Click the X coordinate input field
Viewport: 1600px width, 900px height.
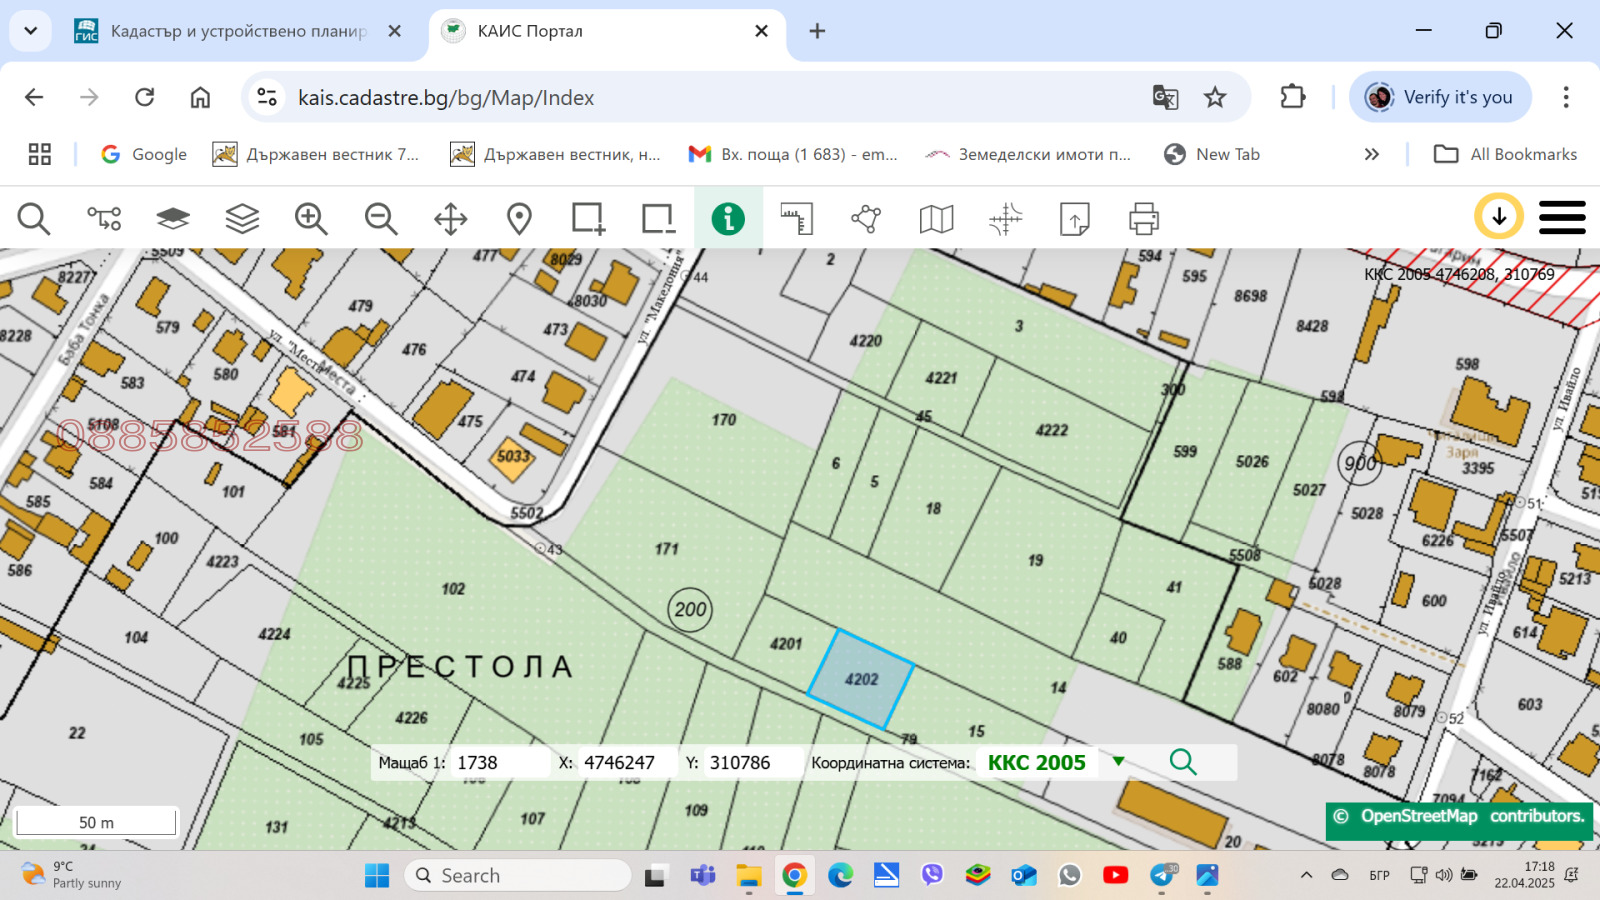[620, 762]
